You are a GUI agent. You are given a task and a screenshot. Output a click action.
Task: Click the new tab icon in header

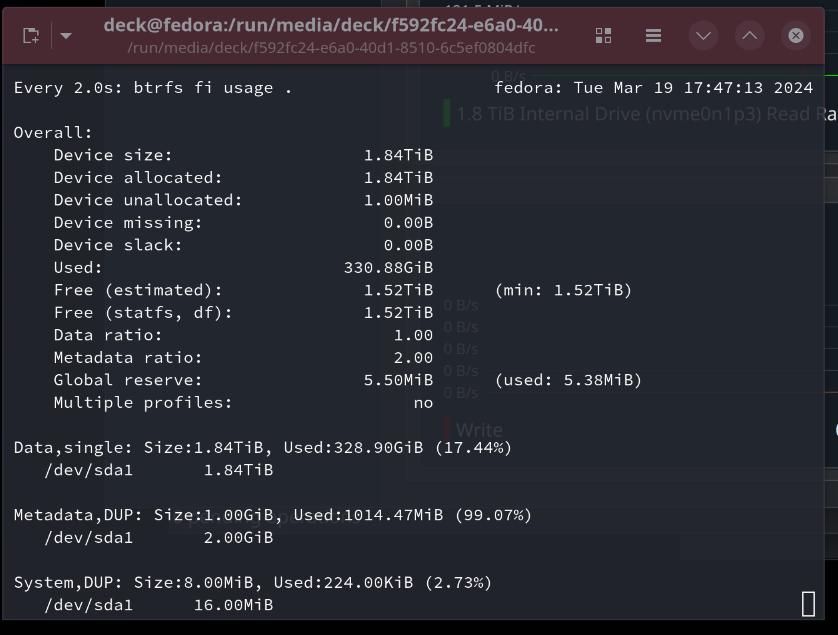(31, 36)
